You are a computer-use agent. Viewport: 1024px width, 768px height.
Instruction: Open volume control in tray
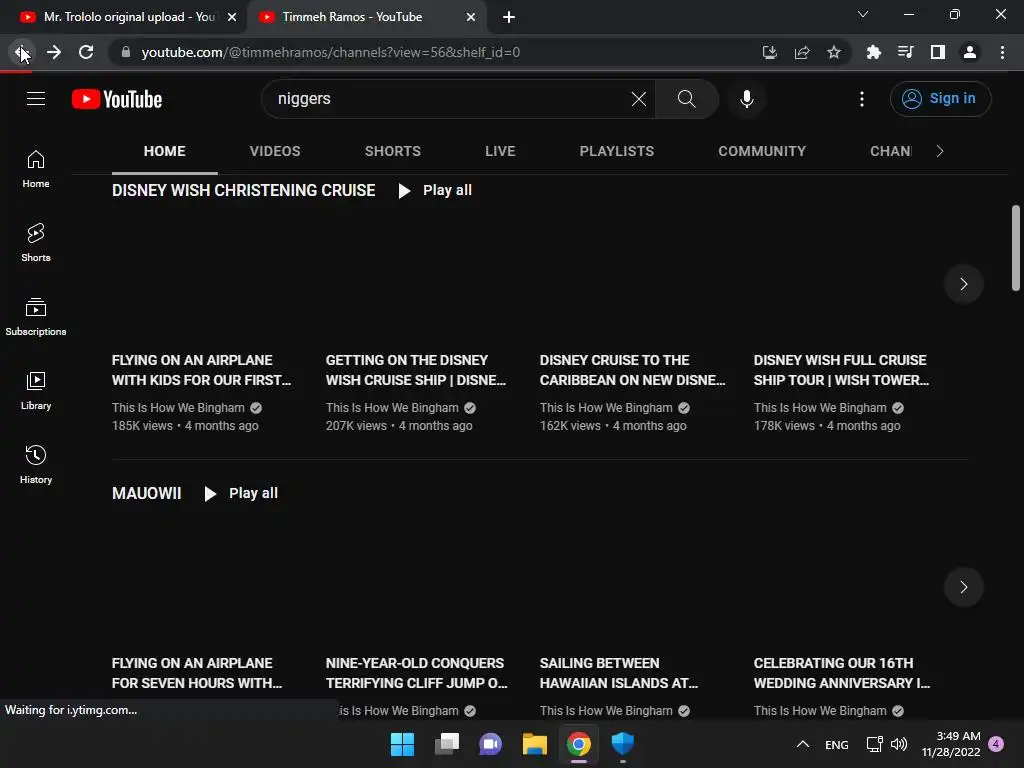click(x=899, y=744)
